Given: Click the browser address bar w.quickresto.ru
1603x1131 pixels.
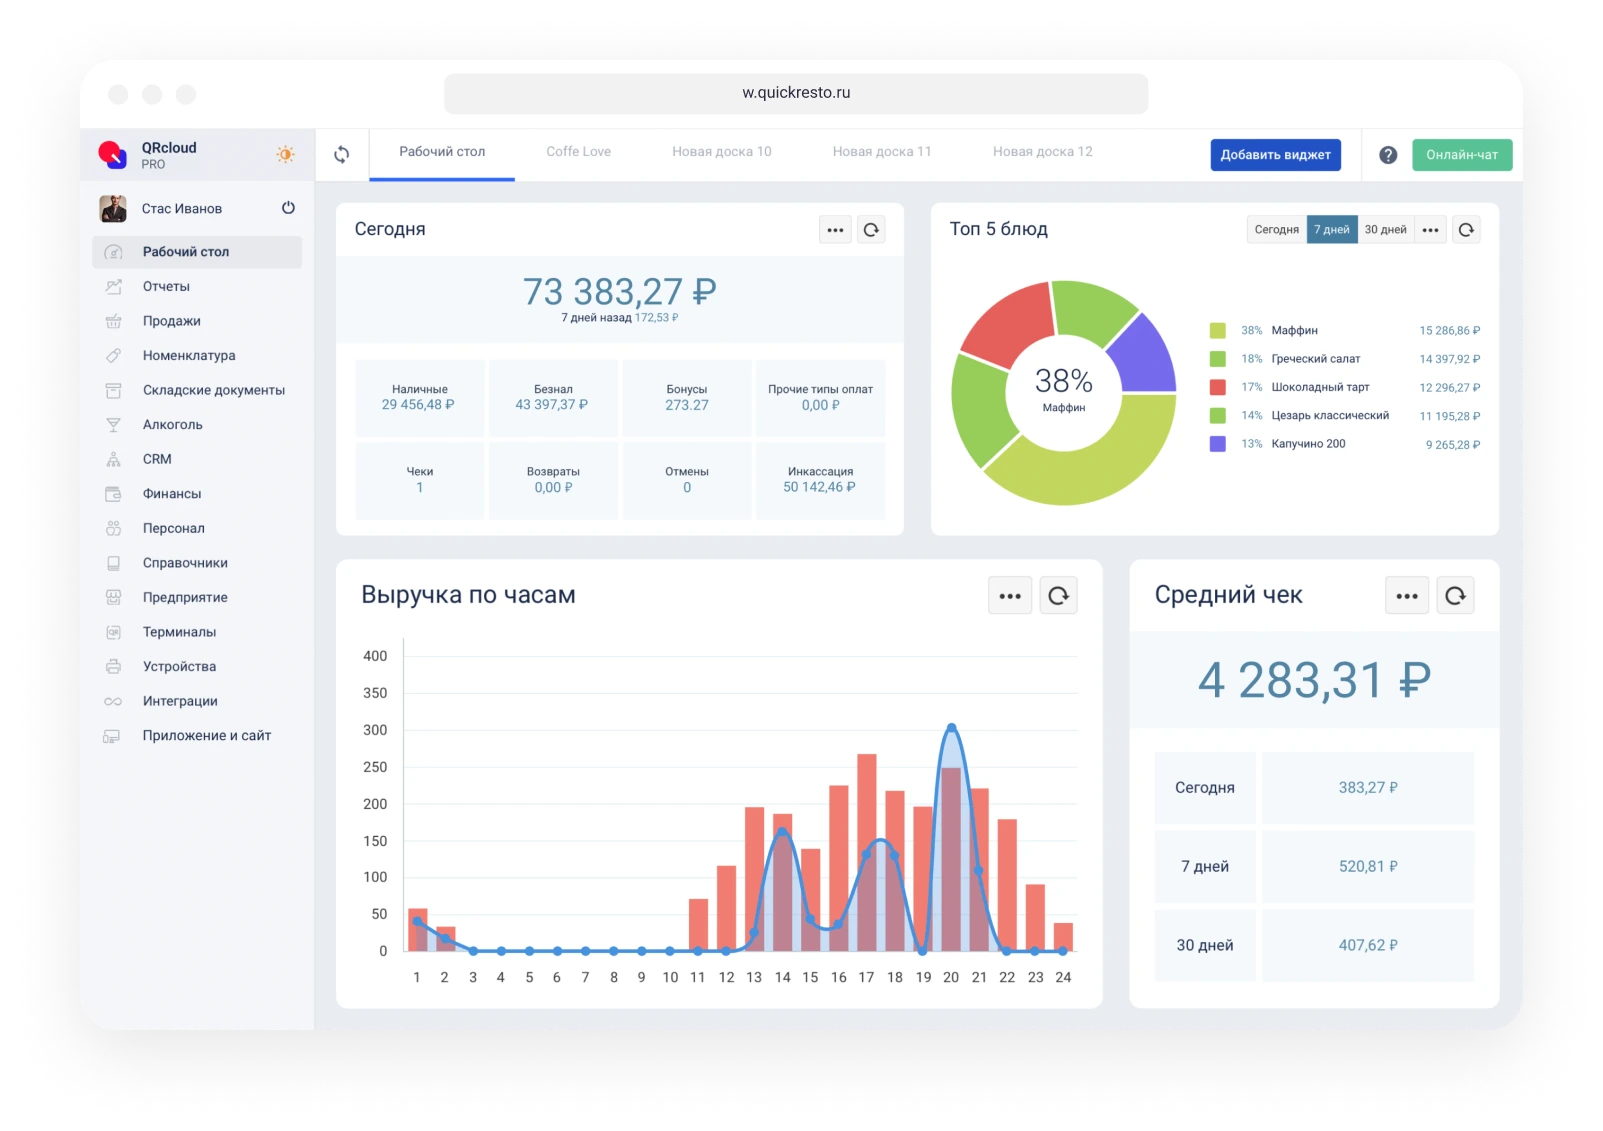Looking at the screenshot, I should point(796,93).
